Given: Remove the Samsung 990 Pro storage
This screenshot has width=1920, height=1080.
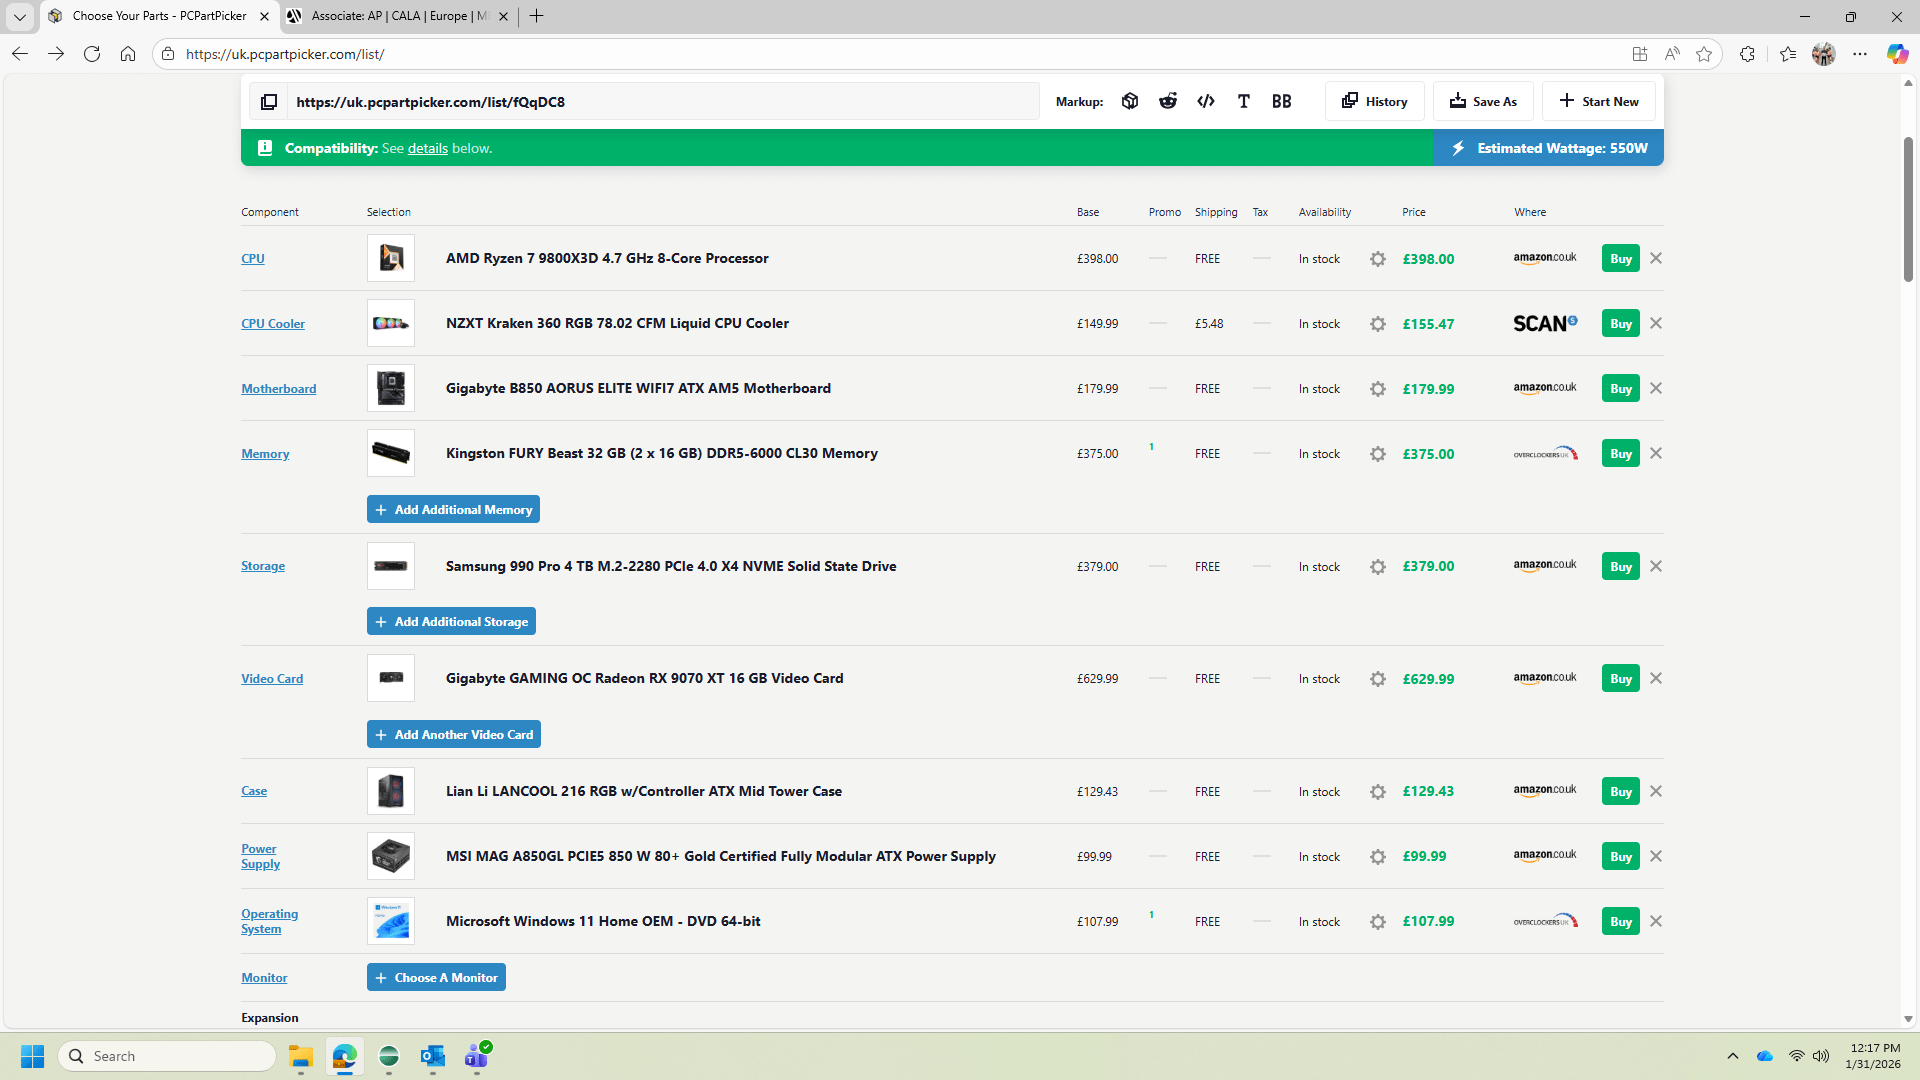Looking at the screenshot, I should (x=1656, y=566).
